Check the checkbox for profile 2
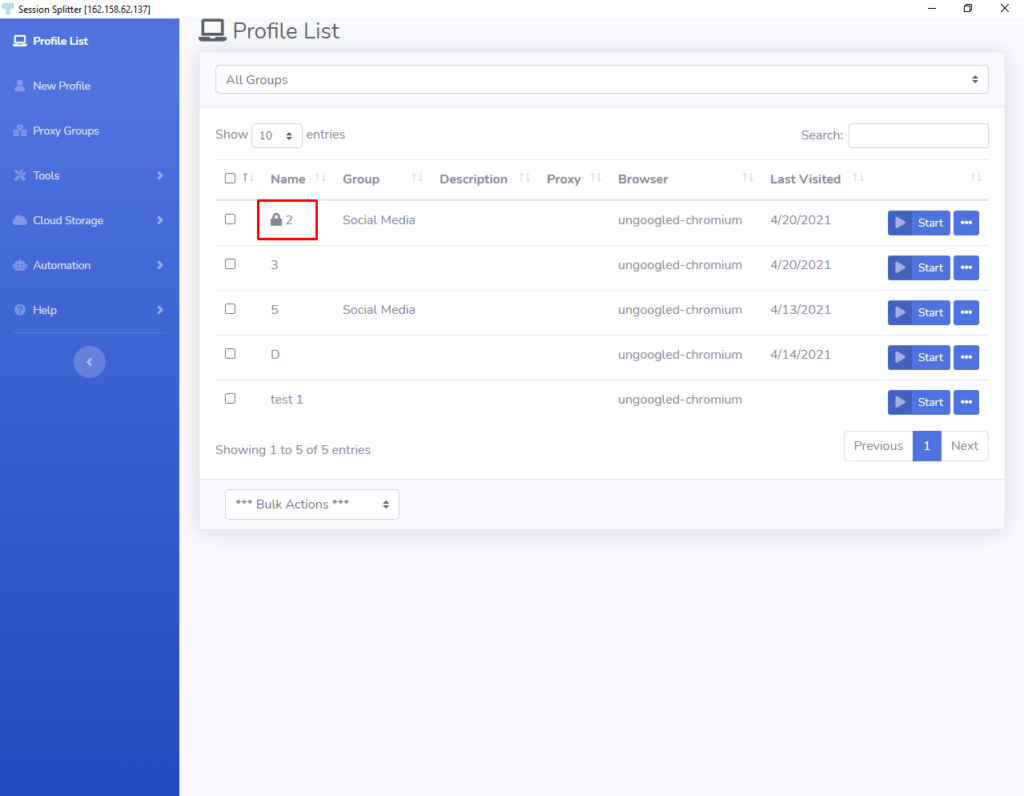 click(x=230, y=219)
